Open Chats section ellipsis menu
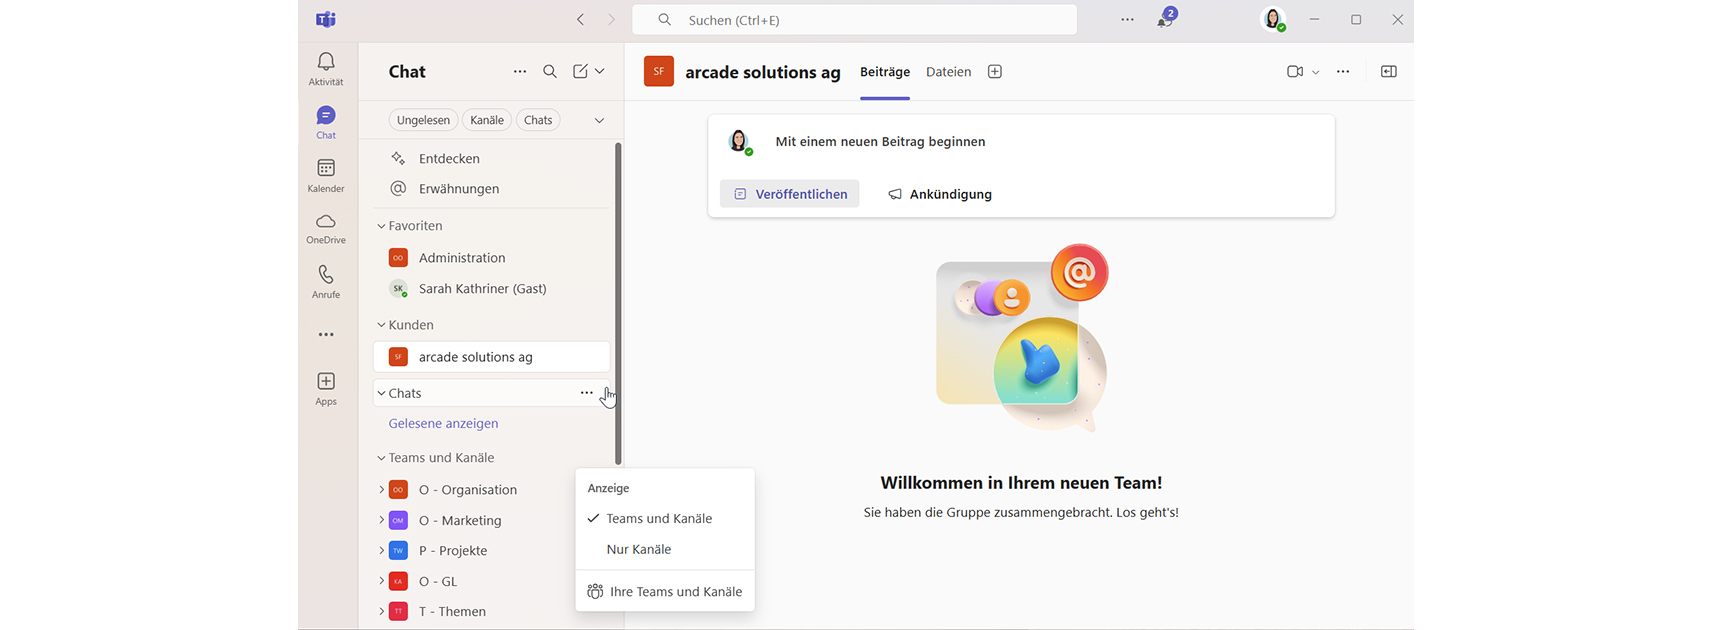Image resolution: width=1710 pixels, height=630 pixels. click(x=587, y=393)
